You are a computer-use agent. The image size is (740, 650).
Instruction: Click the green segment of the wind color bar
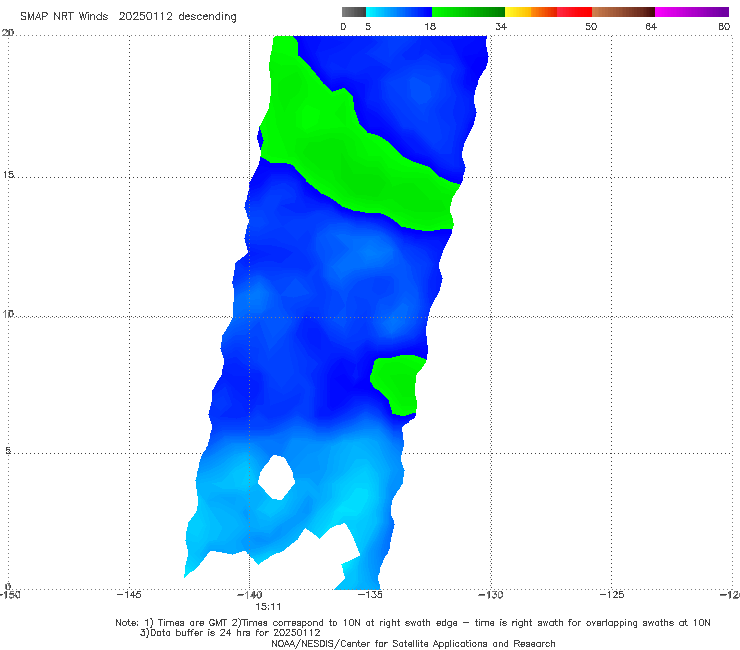[x=468, y=12]
